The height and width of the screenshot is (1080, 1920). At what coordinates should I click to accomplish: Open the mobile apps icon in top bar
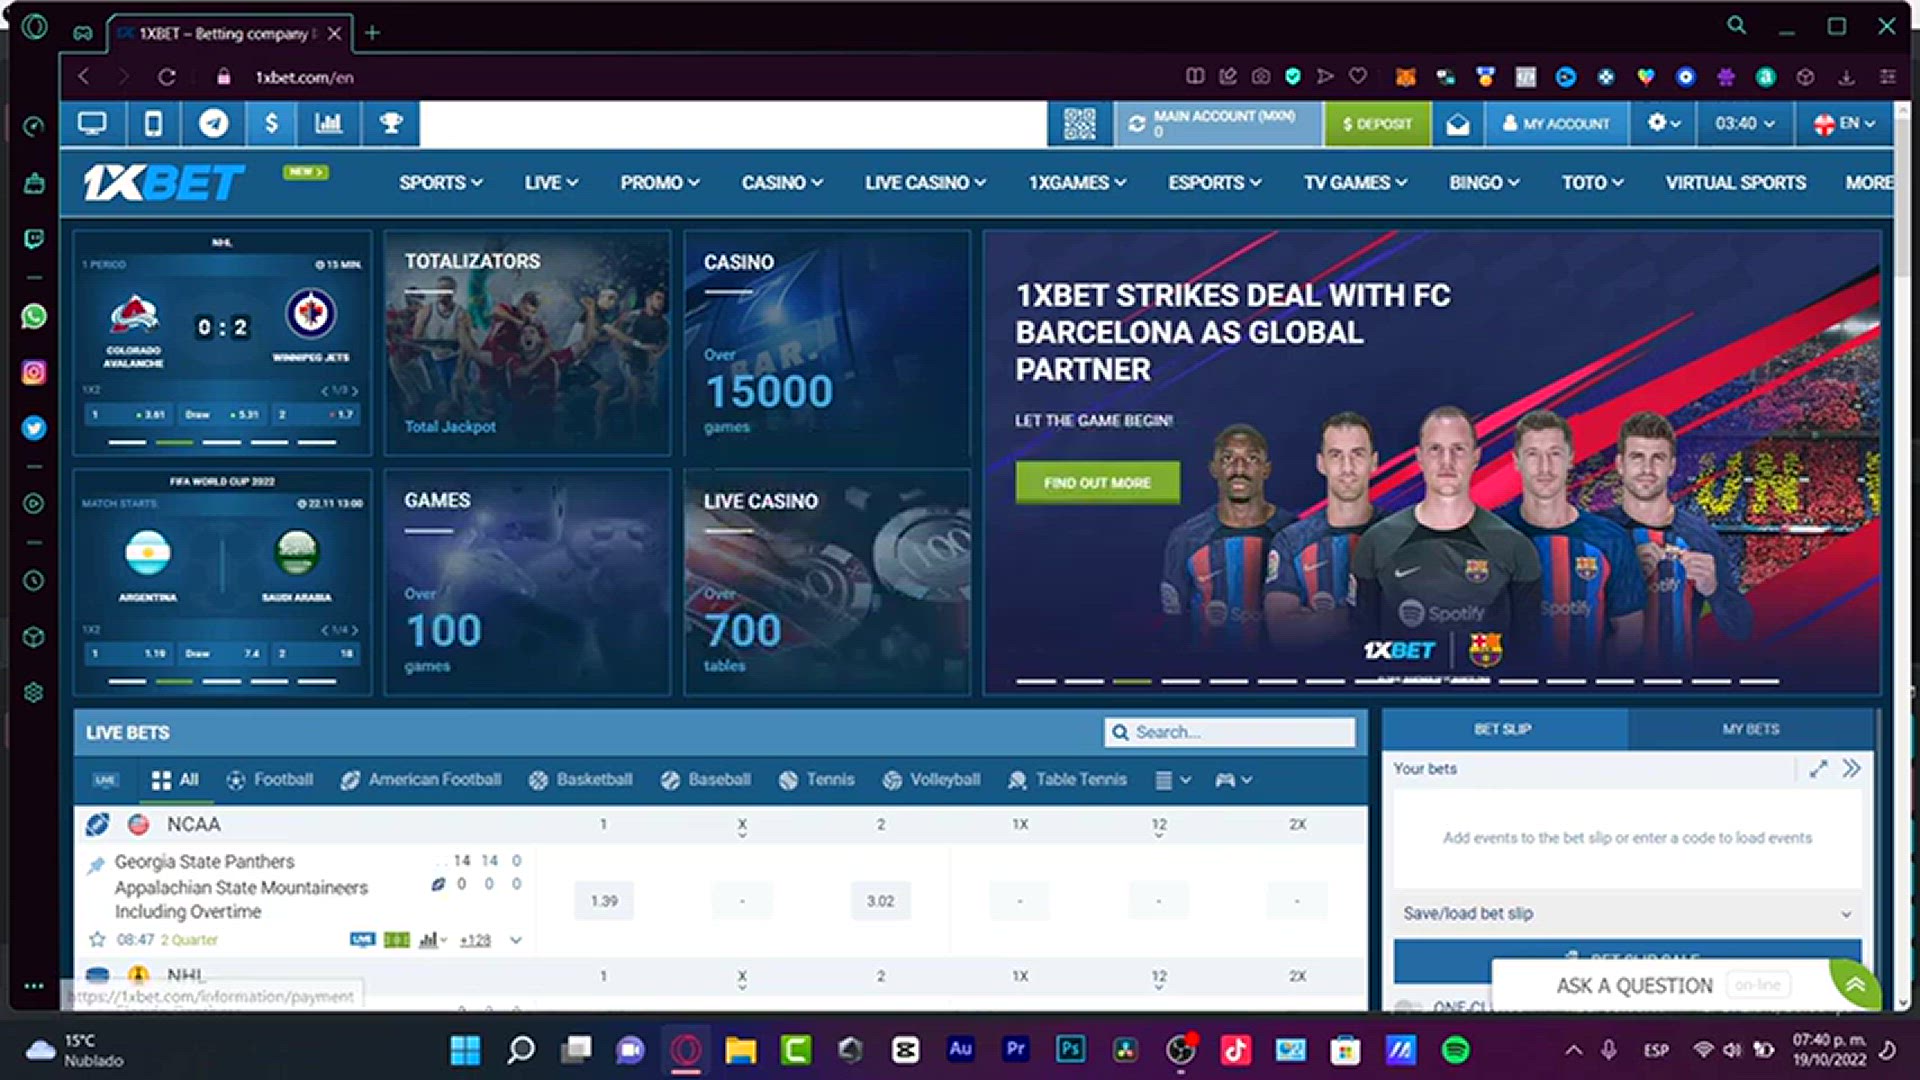[x=152, y=123]
